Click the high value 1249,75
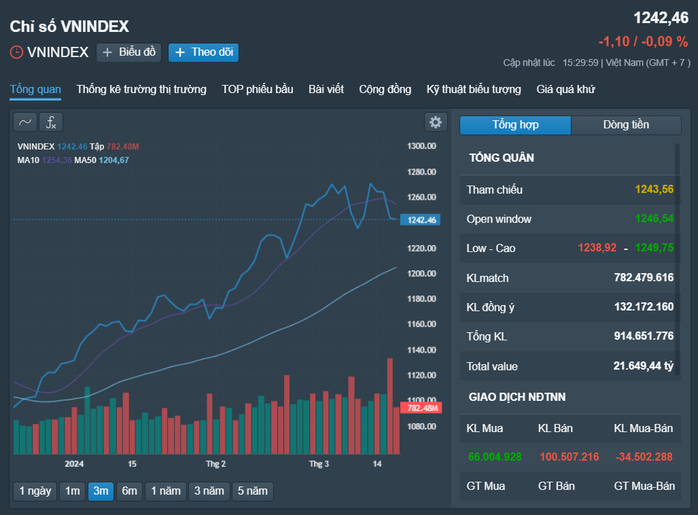The image size is (698, 515). tap(654, 248)
